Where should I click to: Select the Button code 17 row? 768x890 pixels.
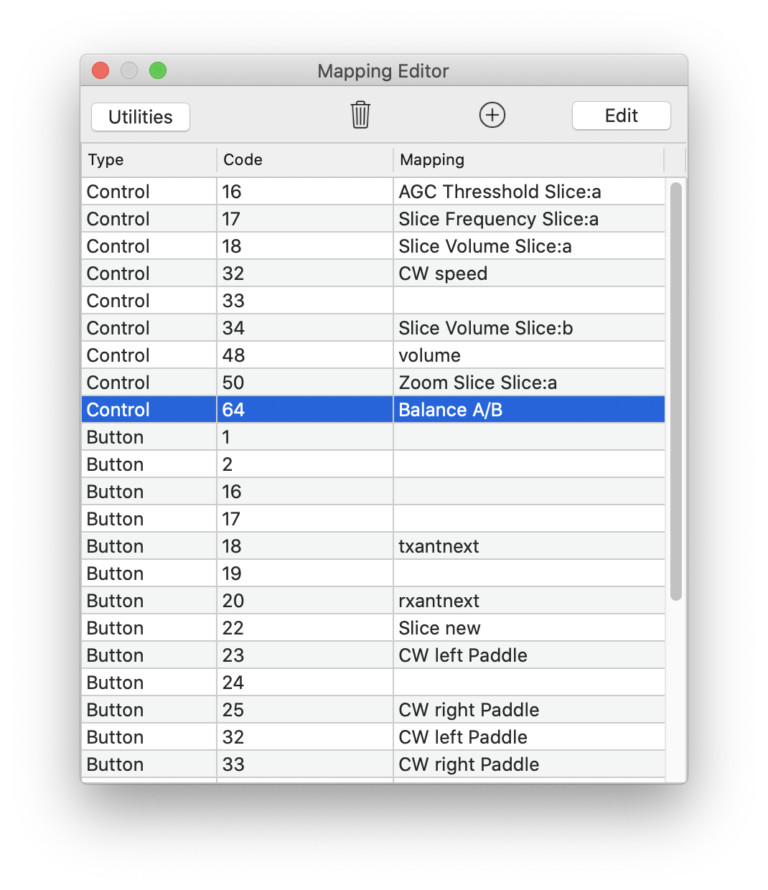click(373, 519)
